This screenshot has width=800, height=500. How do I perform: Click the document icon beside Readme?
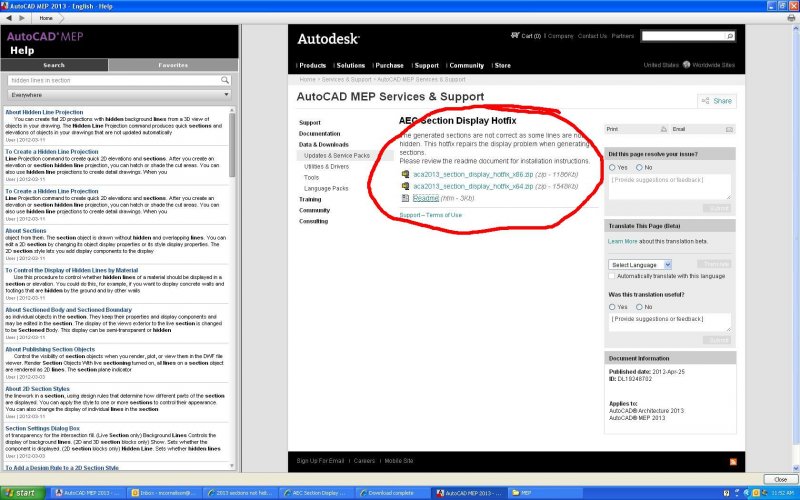[x=405, y=198]
